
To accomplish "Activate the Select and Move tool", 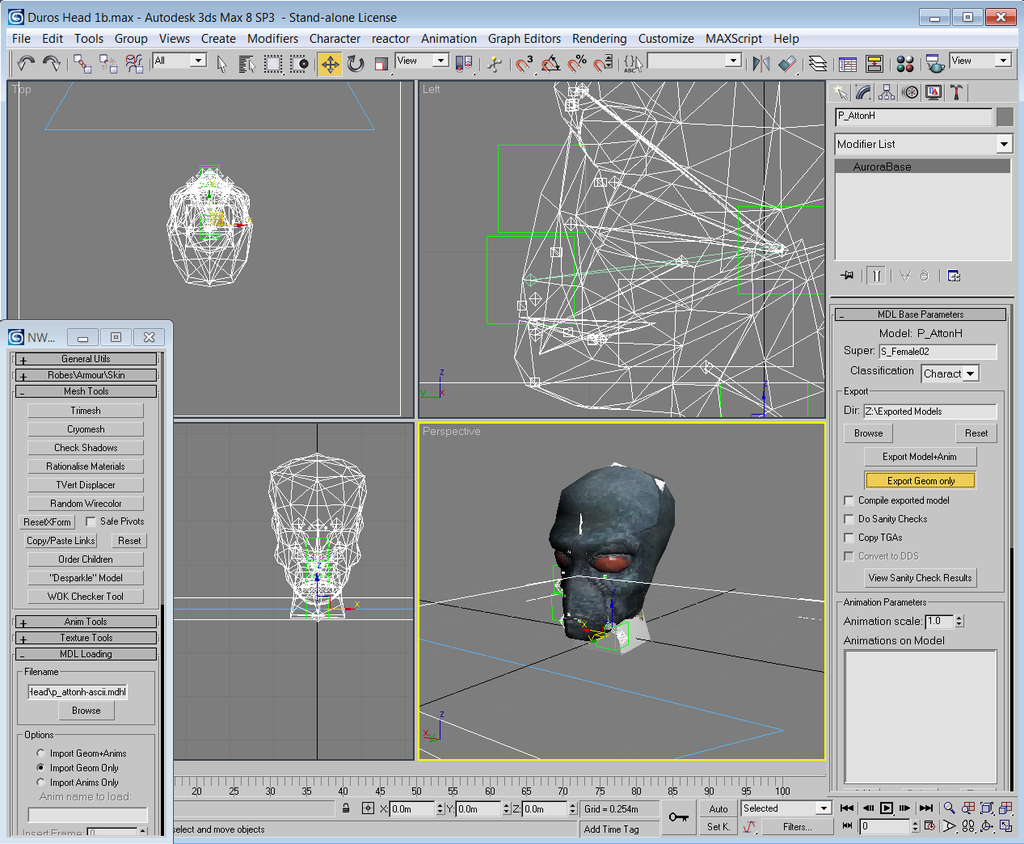I will 330,63.
